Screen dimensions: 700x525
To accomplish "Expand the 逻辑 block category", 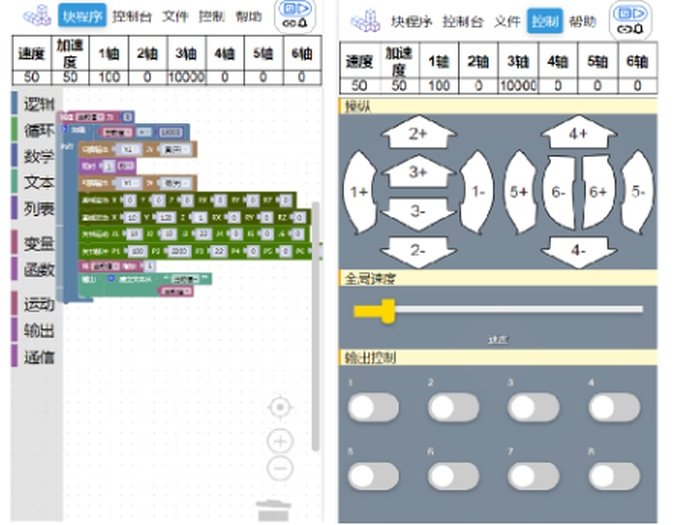I will coord(38,104).
